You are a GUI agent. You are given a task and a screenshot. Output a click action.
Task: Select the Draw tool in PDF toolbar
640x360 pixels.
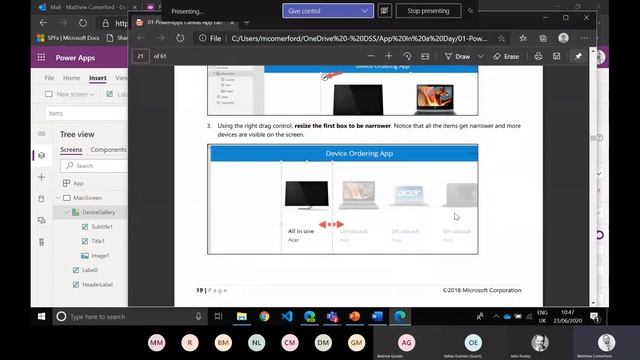click(x=458, y=56)
